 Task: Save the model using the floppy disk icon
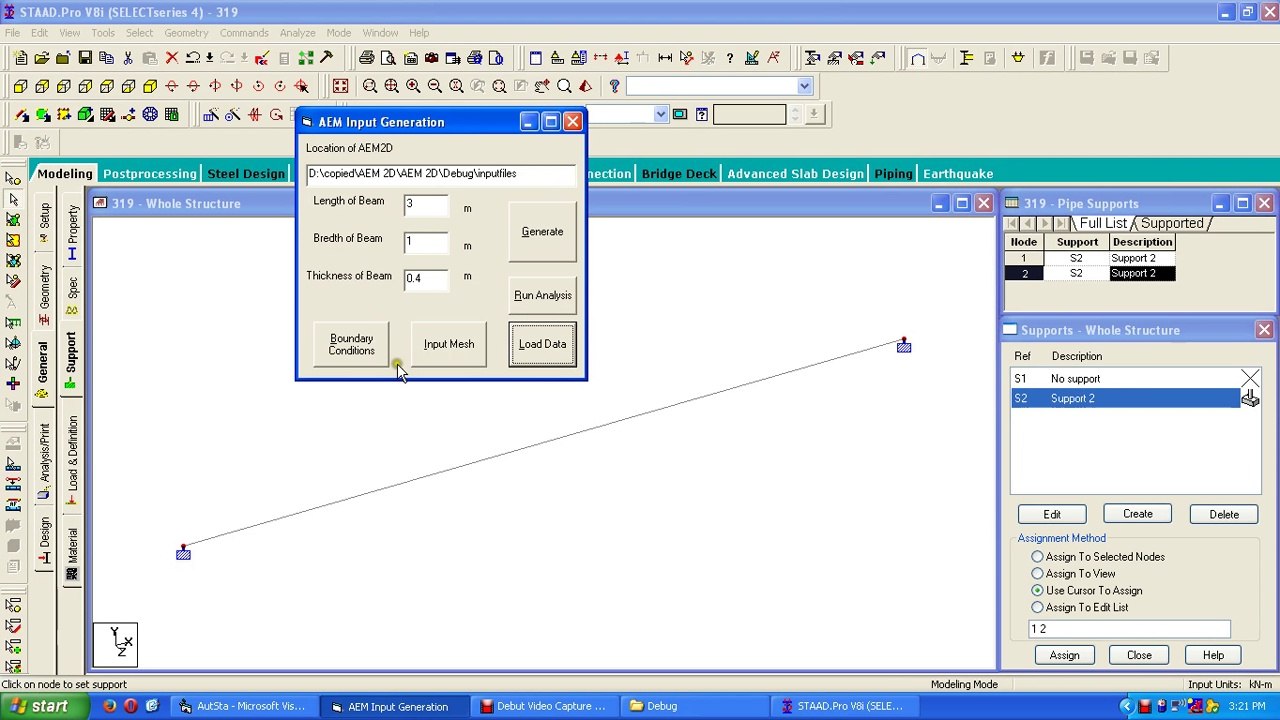coord(85,58)
